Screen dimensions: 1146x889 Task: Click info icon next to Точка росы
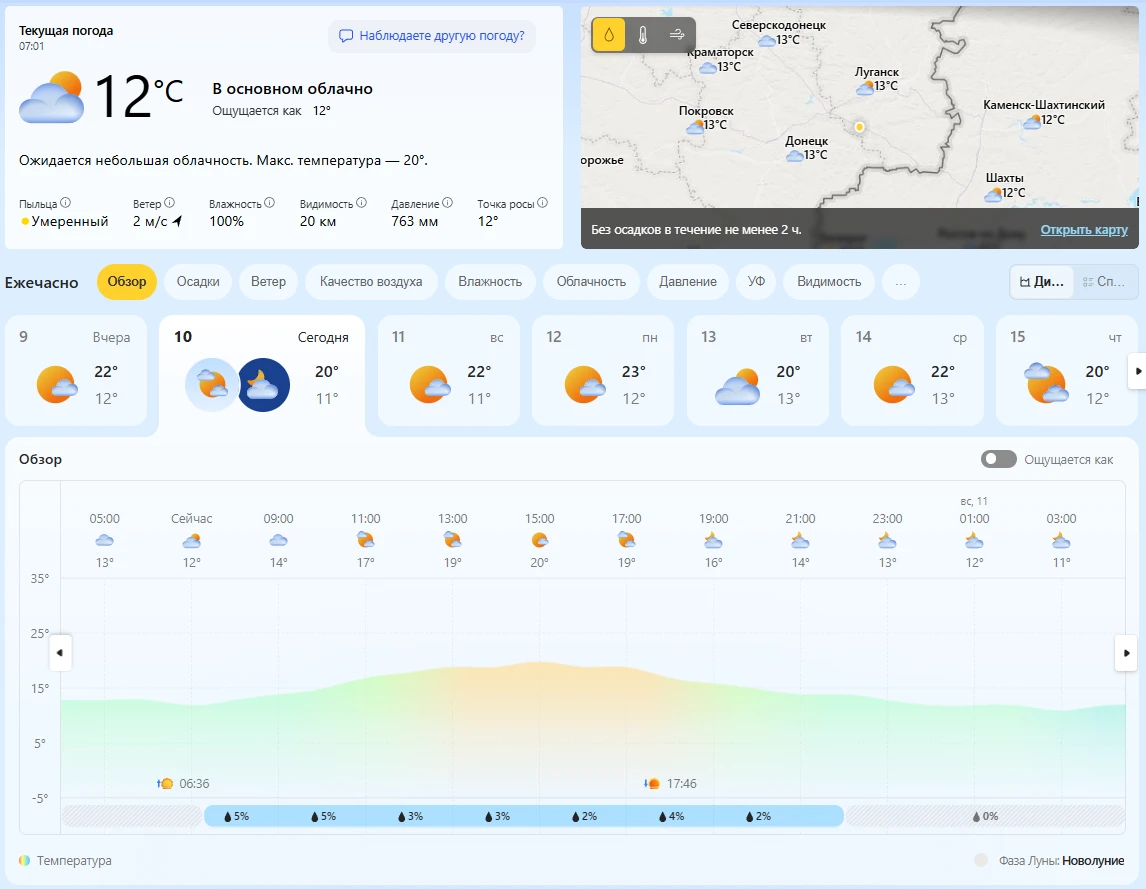(542, 203)
